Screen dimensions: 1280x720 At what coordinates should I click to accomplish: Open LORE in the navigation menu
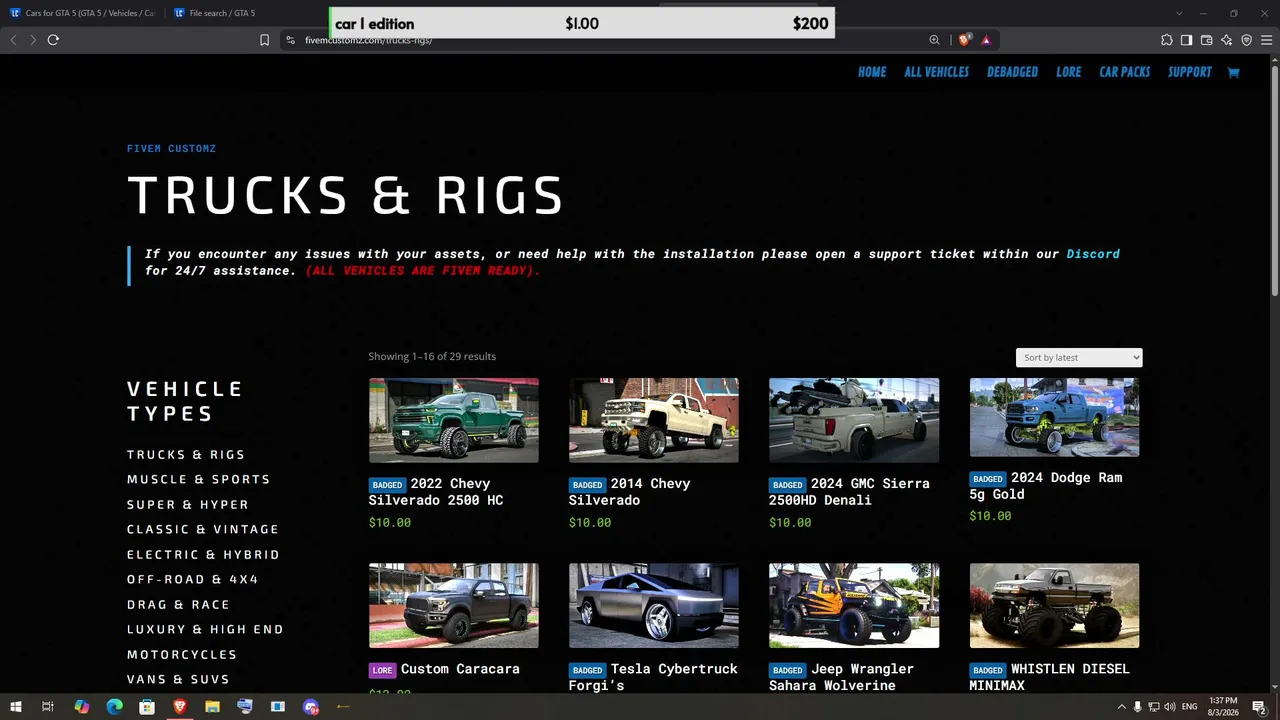coord(1069,72)
